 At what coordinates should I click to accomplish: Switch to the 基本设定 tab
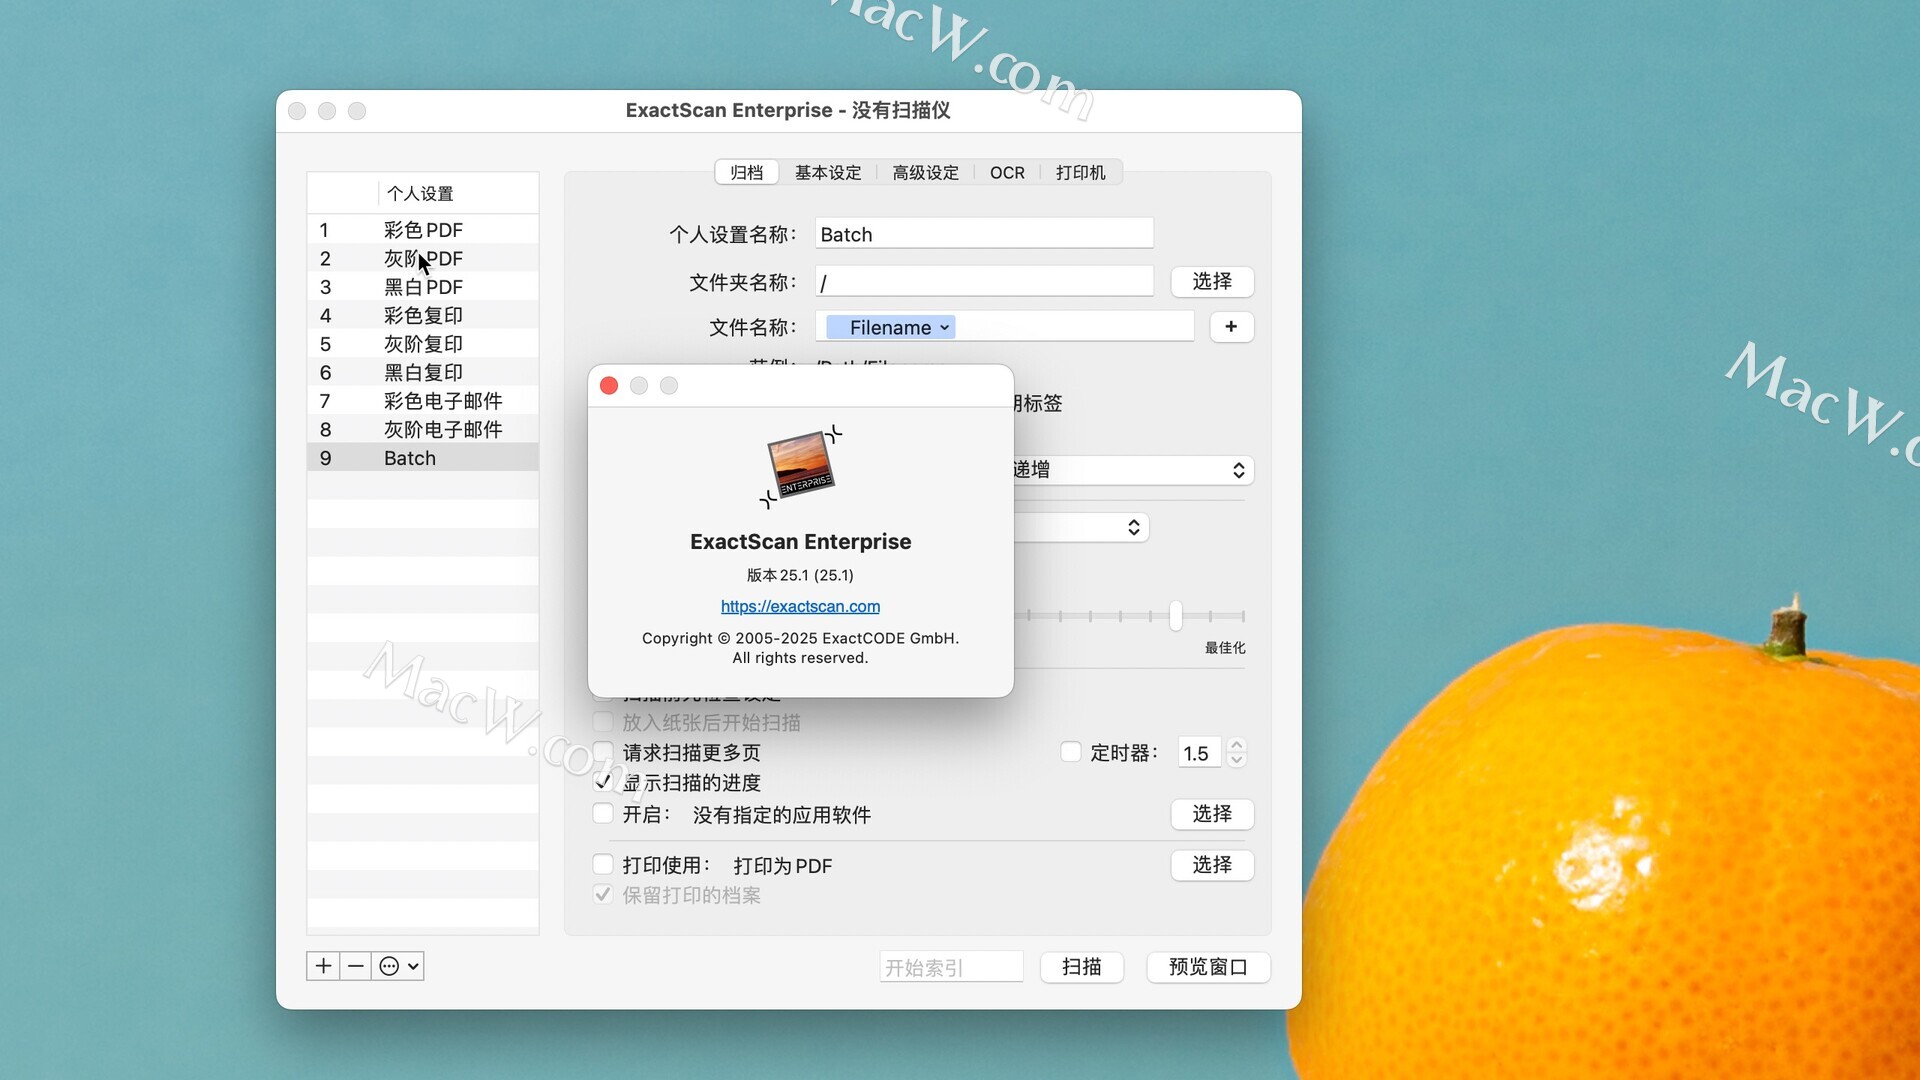(x=828, y=172)
